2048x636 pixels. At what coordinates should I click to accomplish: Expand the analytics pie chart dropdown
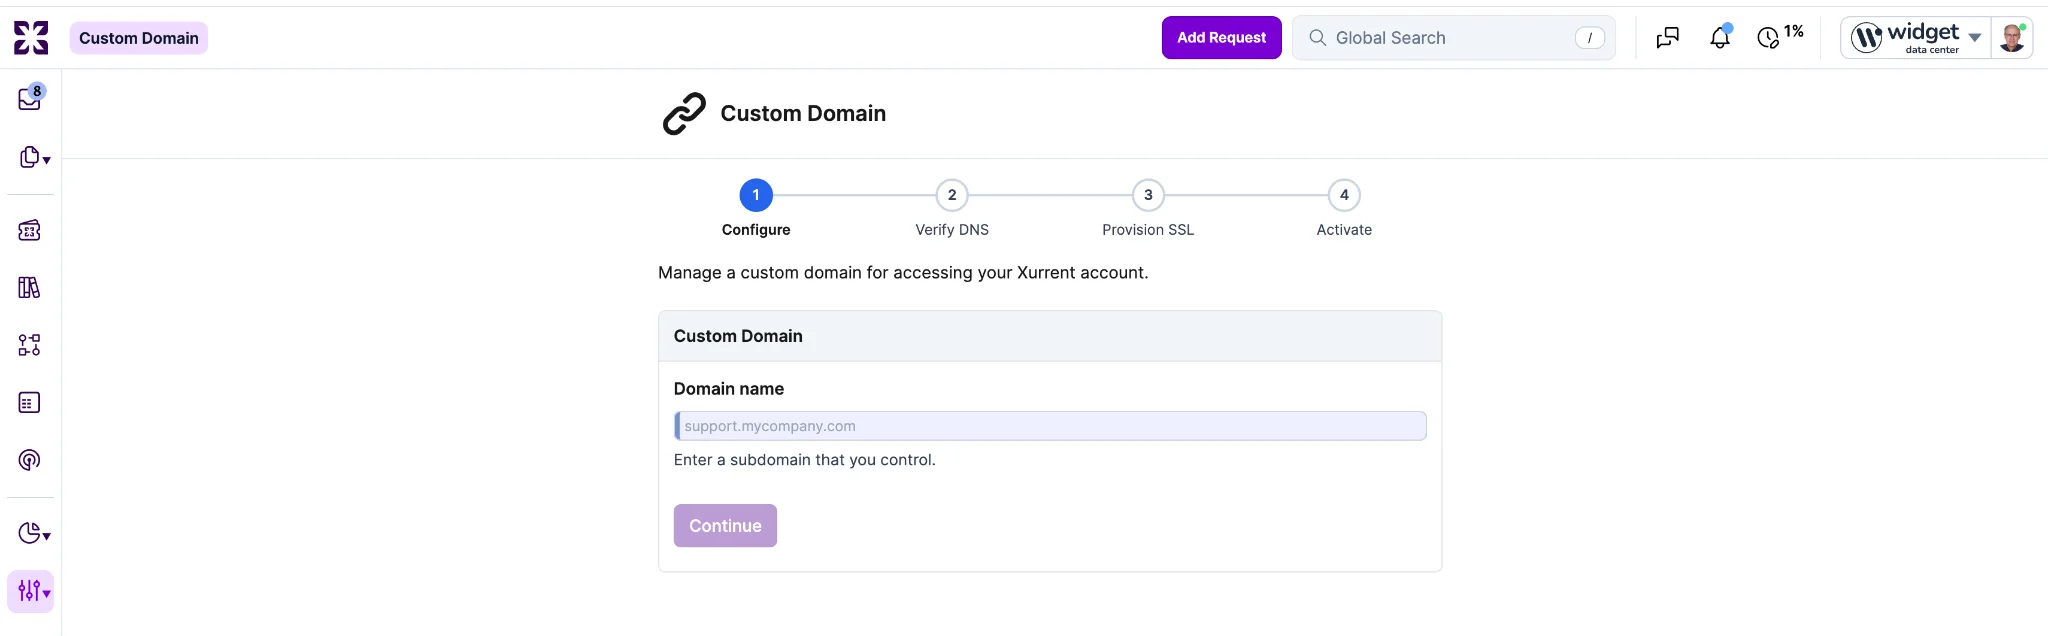34,533
